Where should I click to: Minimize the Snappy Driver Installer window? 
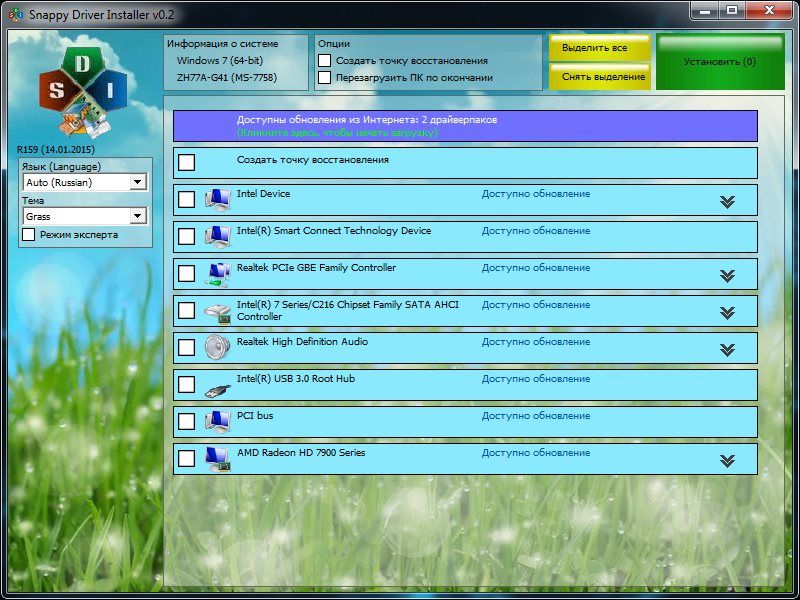click(x=705, y=10)
